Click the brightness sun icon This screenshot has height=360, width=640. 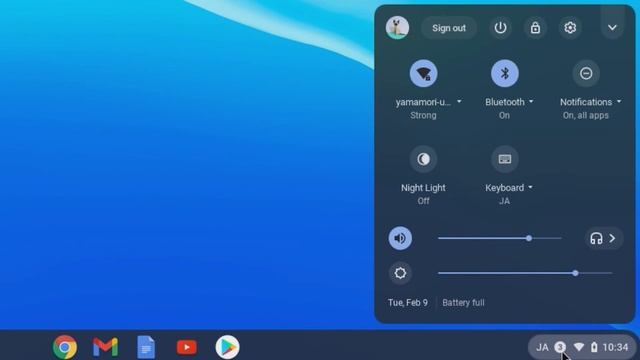click(400, 273)
